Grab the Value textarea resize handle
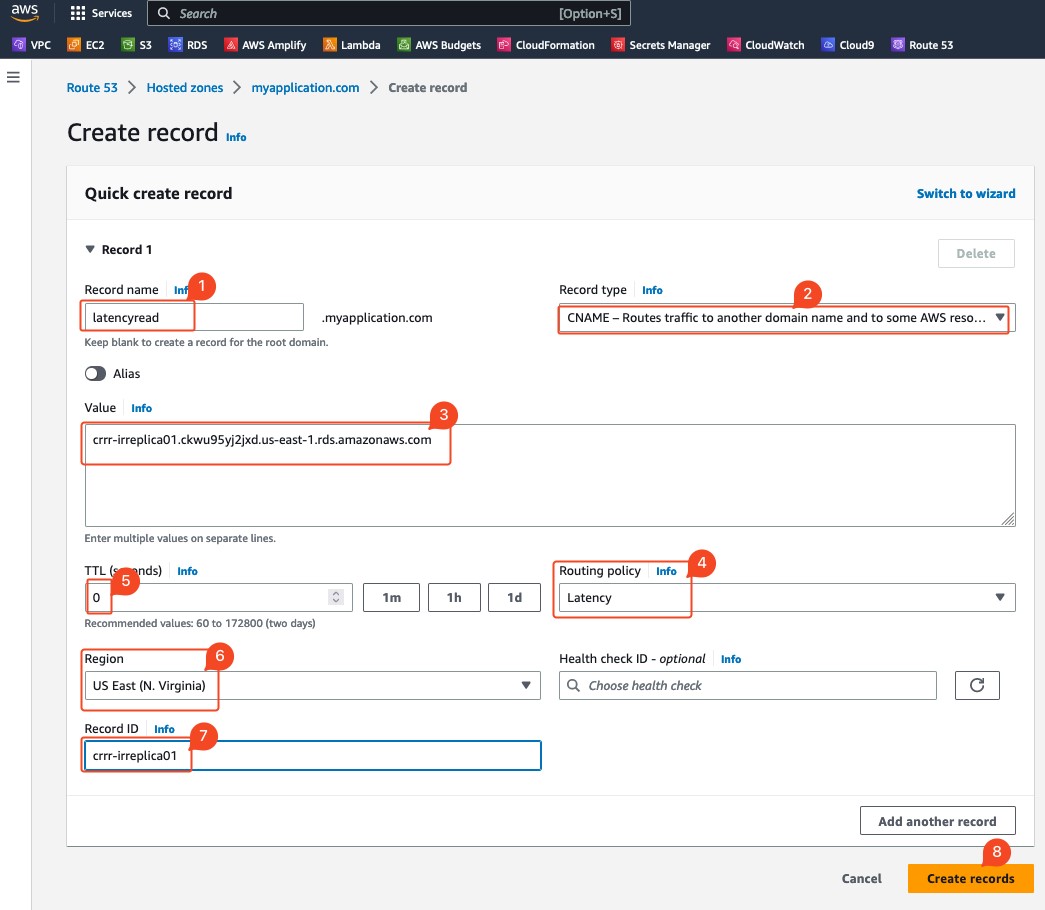 click(x=1008, y=519)
